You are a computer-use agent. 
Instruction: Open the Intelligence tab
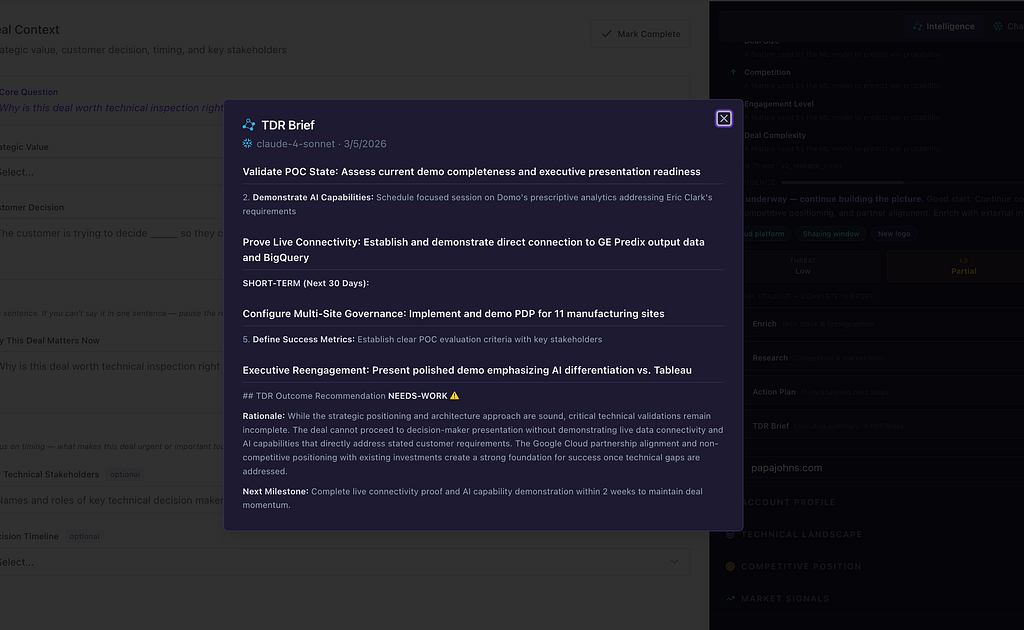(944, 26)
